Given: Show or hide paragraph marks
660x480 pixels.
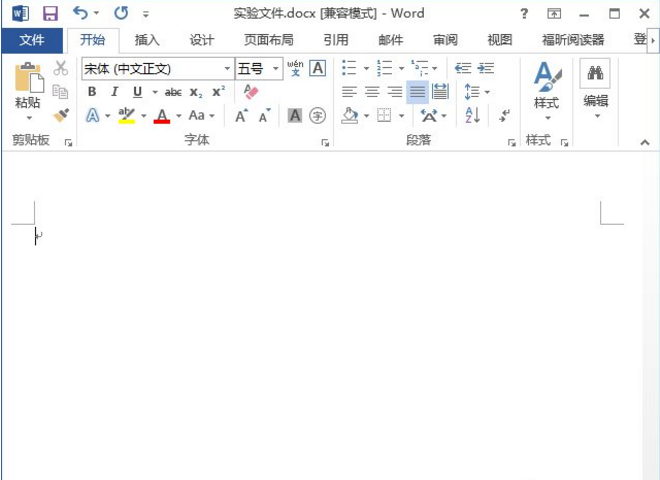Looking at the screenshot, I should pyautogui.click(x=504, y=115).
